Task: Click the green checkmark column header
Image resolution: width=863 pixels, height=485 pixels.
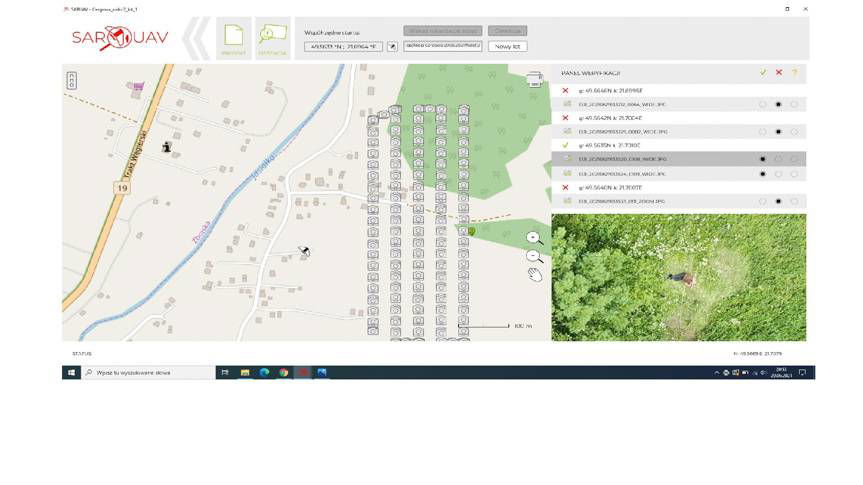Action: 762,73
